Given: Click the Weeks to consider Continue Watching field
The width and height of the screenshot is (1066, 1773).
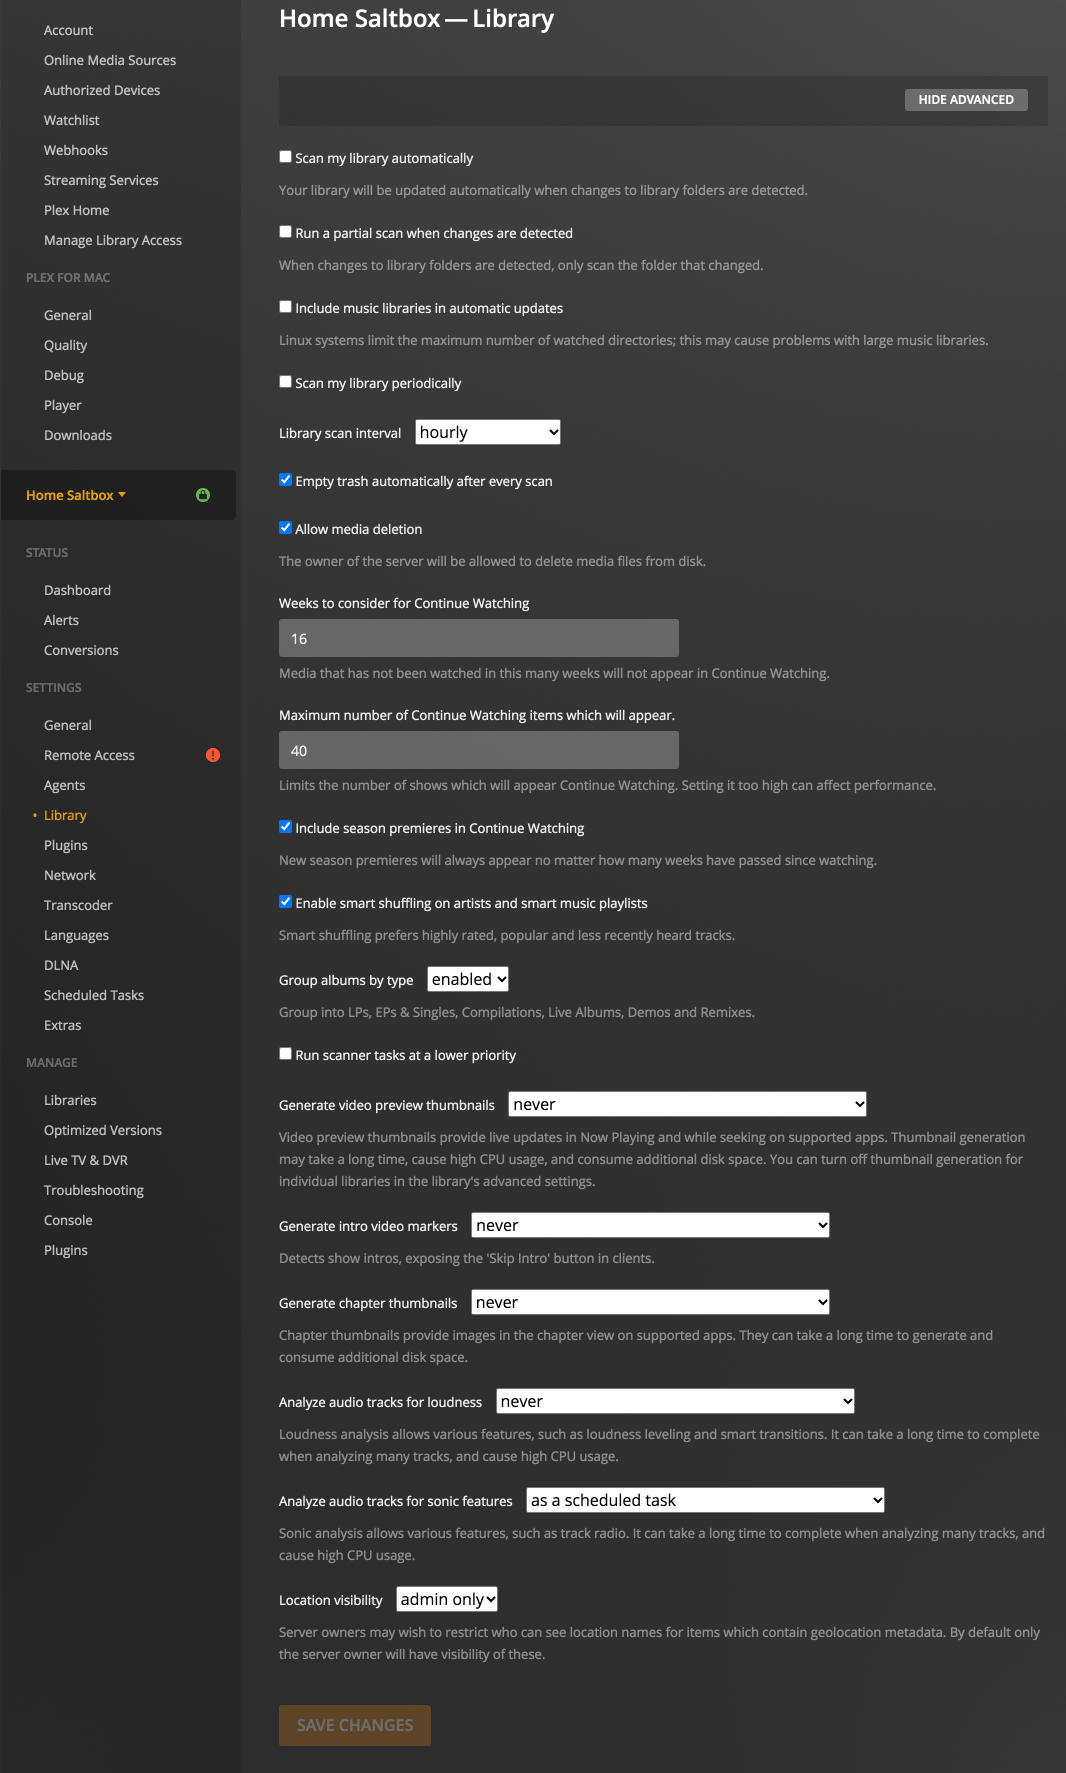Looking at the screenshot, I should pyautogui.click(x=478, y=638).
